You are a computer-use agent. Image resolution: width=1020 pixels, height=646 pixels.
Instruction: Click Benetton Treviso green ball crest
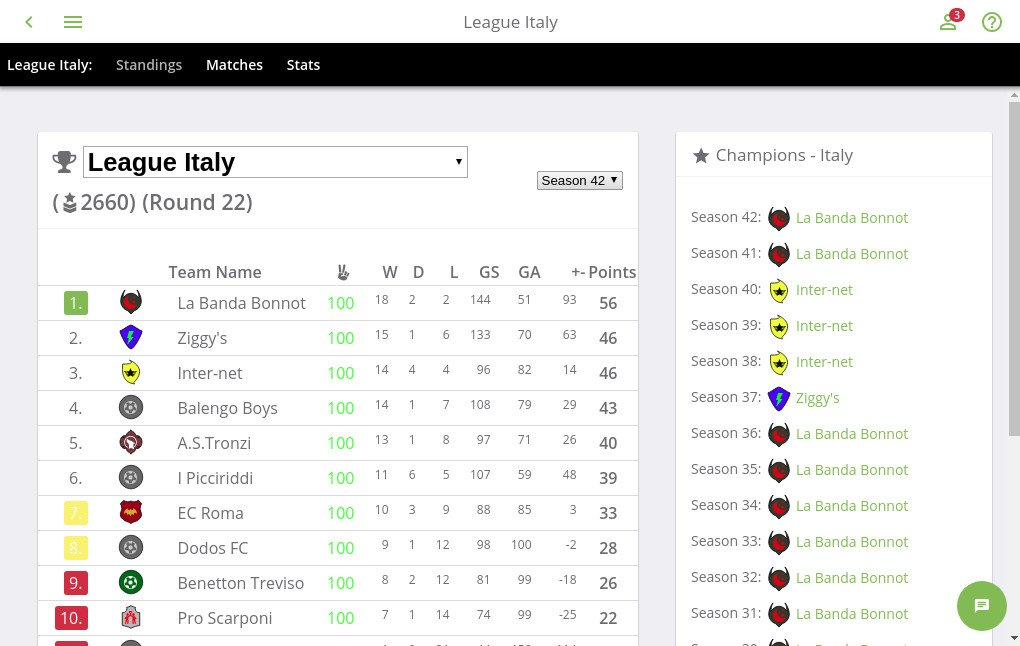pyautogui.click(x=131, y=582)
